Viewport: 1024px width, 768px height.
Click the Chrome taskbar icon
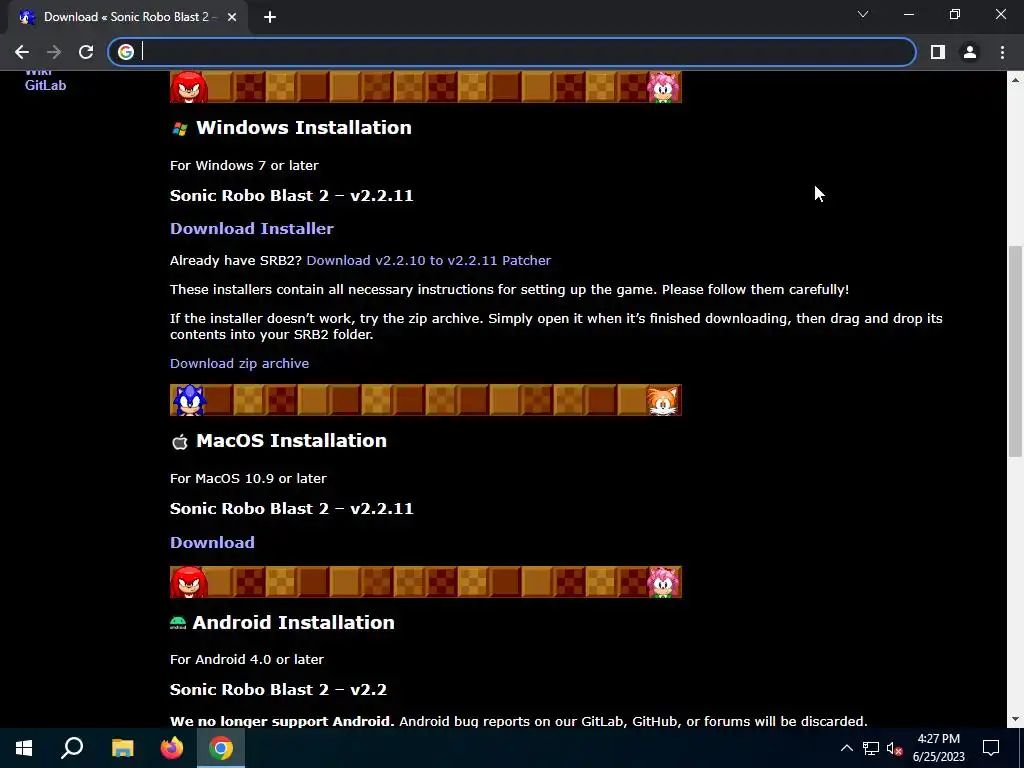tap(221, 748)
